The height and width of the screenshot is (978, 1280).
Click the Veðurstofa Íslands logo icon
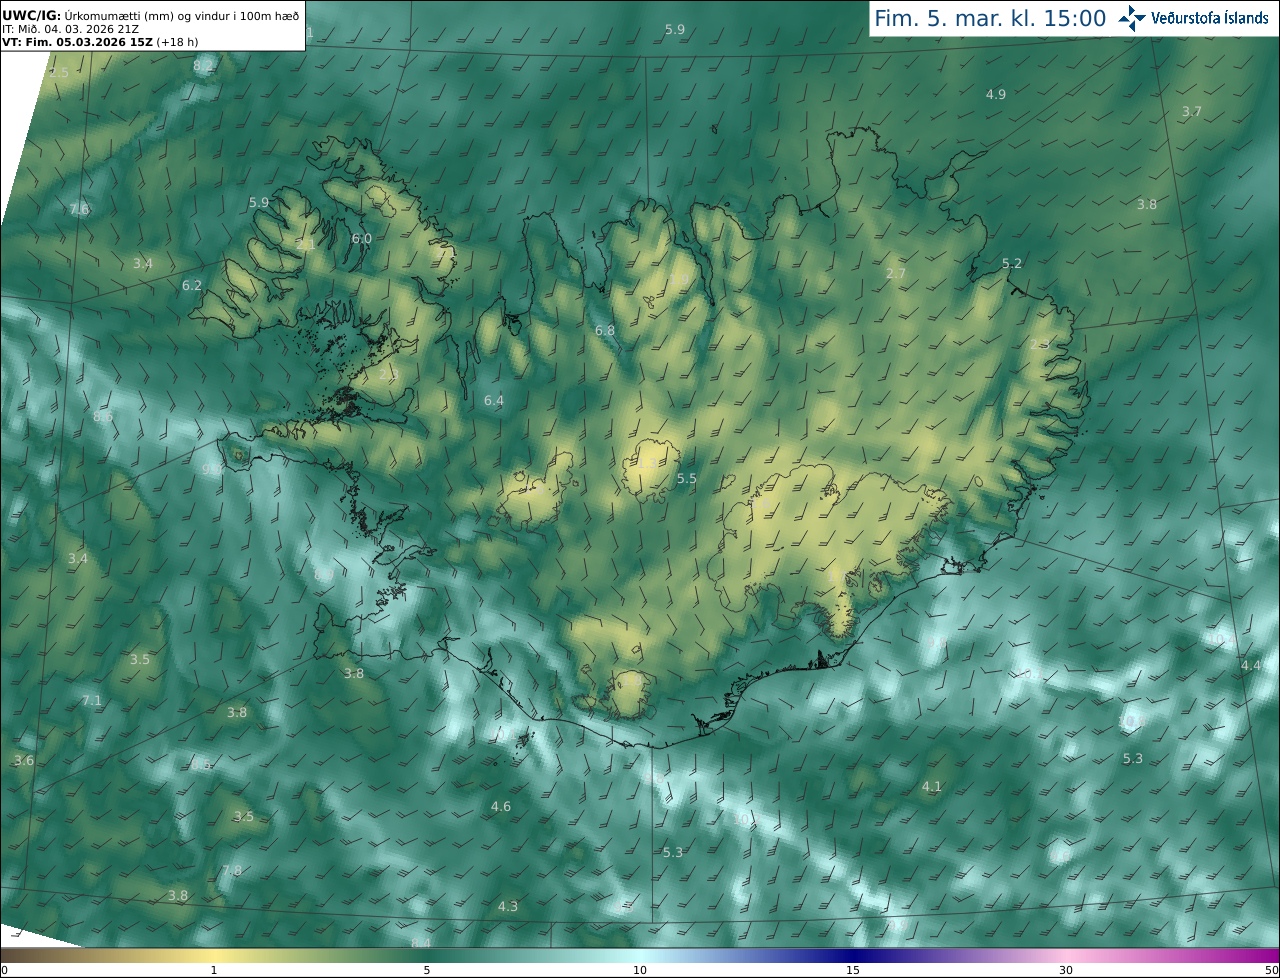tap(1133, 18)
